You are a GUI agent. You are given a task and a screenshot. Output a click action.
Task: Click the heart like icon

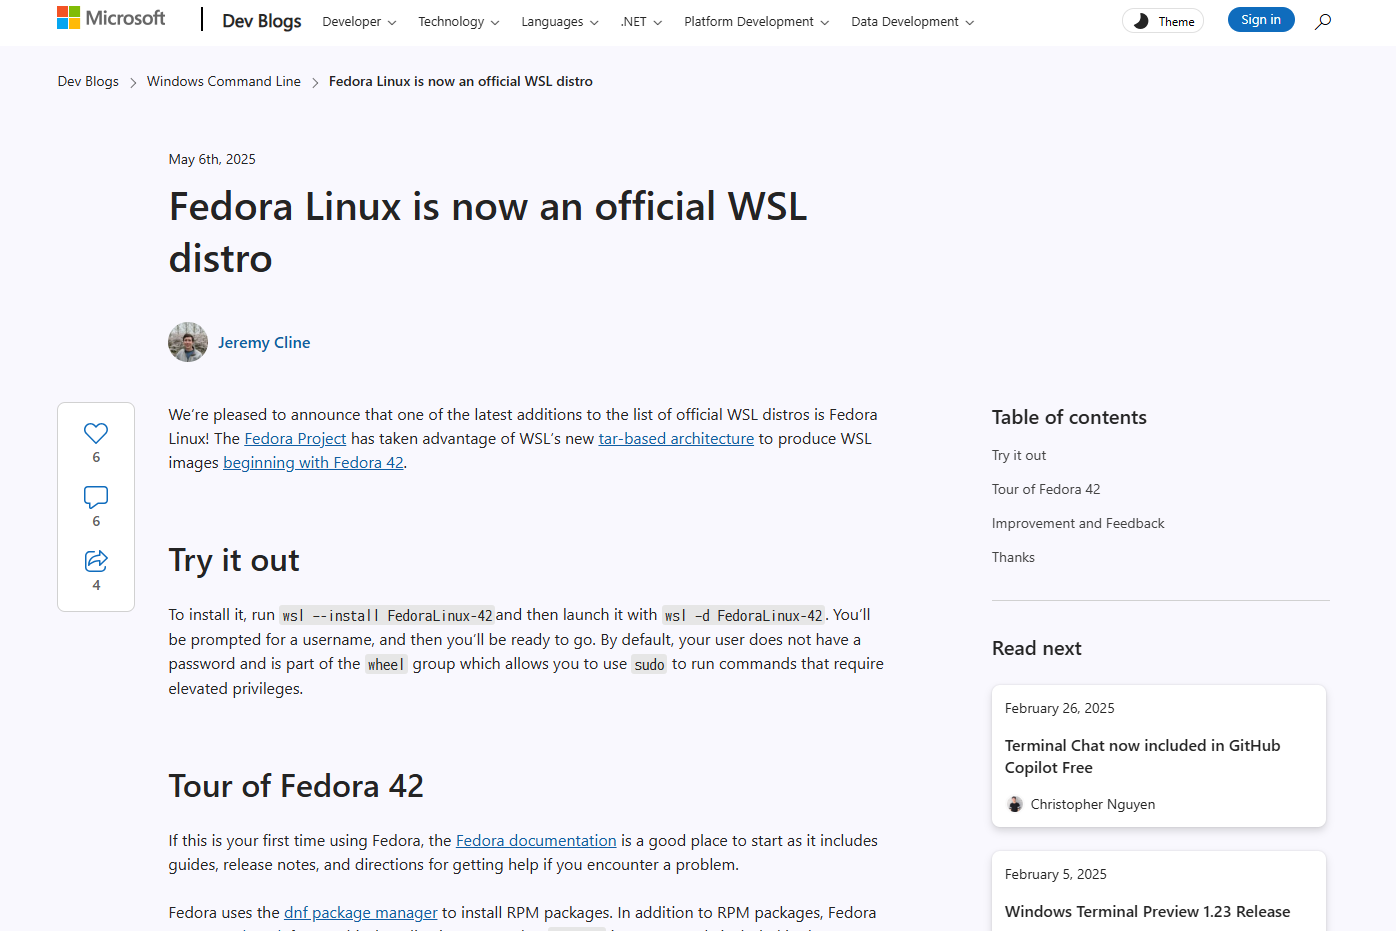[x=96, y=433]
